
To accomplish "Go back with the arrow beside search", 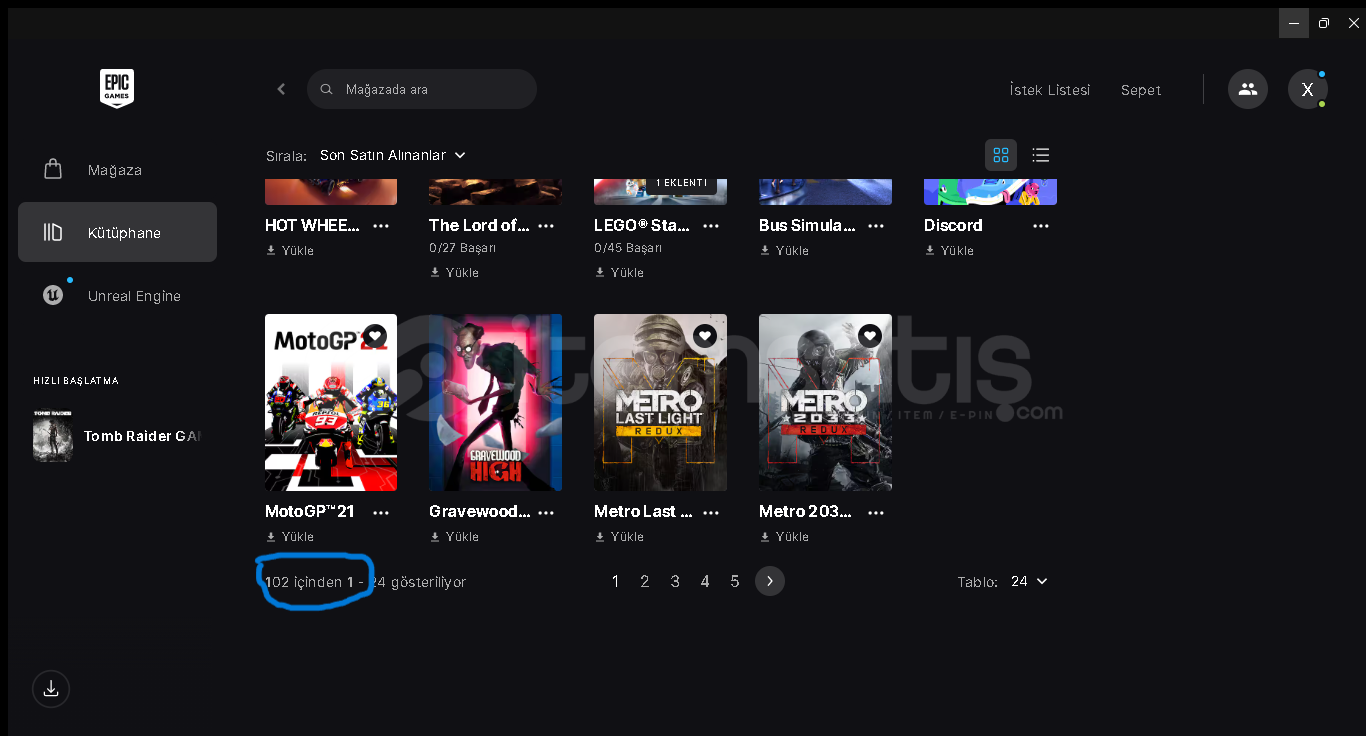I will pos(281,89).
